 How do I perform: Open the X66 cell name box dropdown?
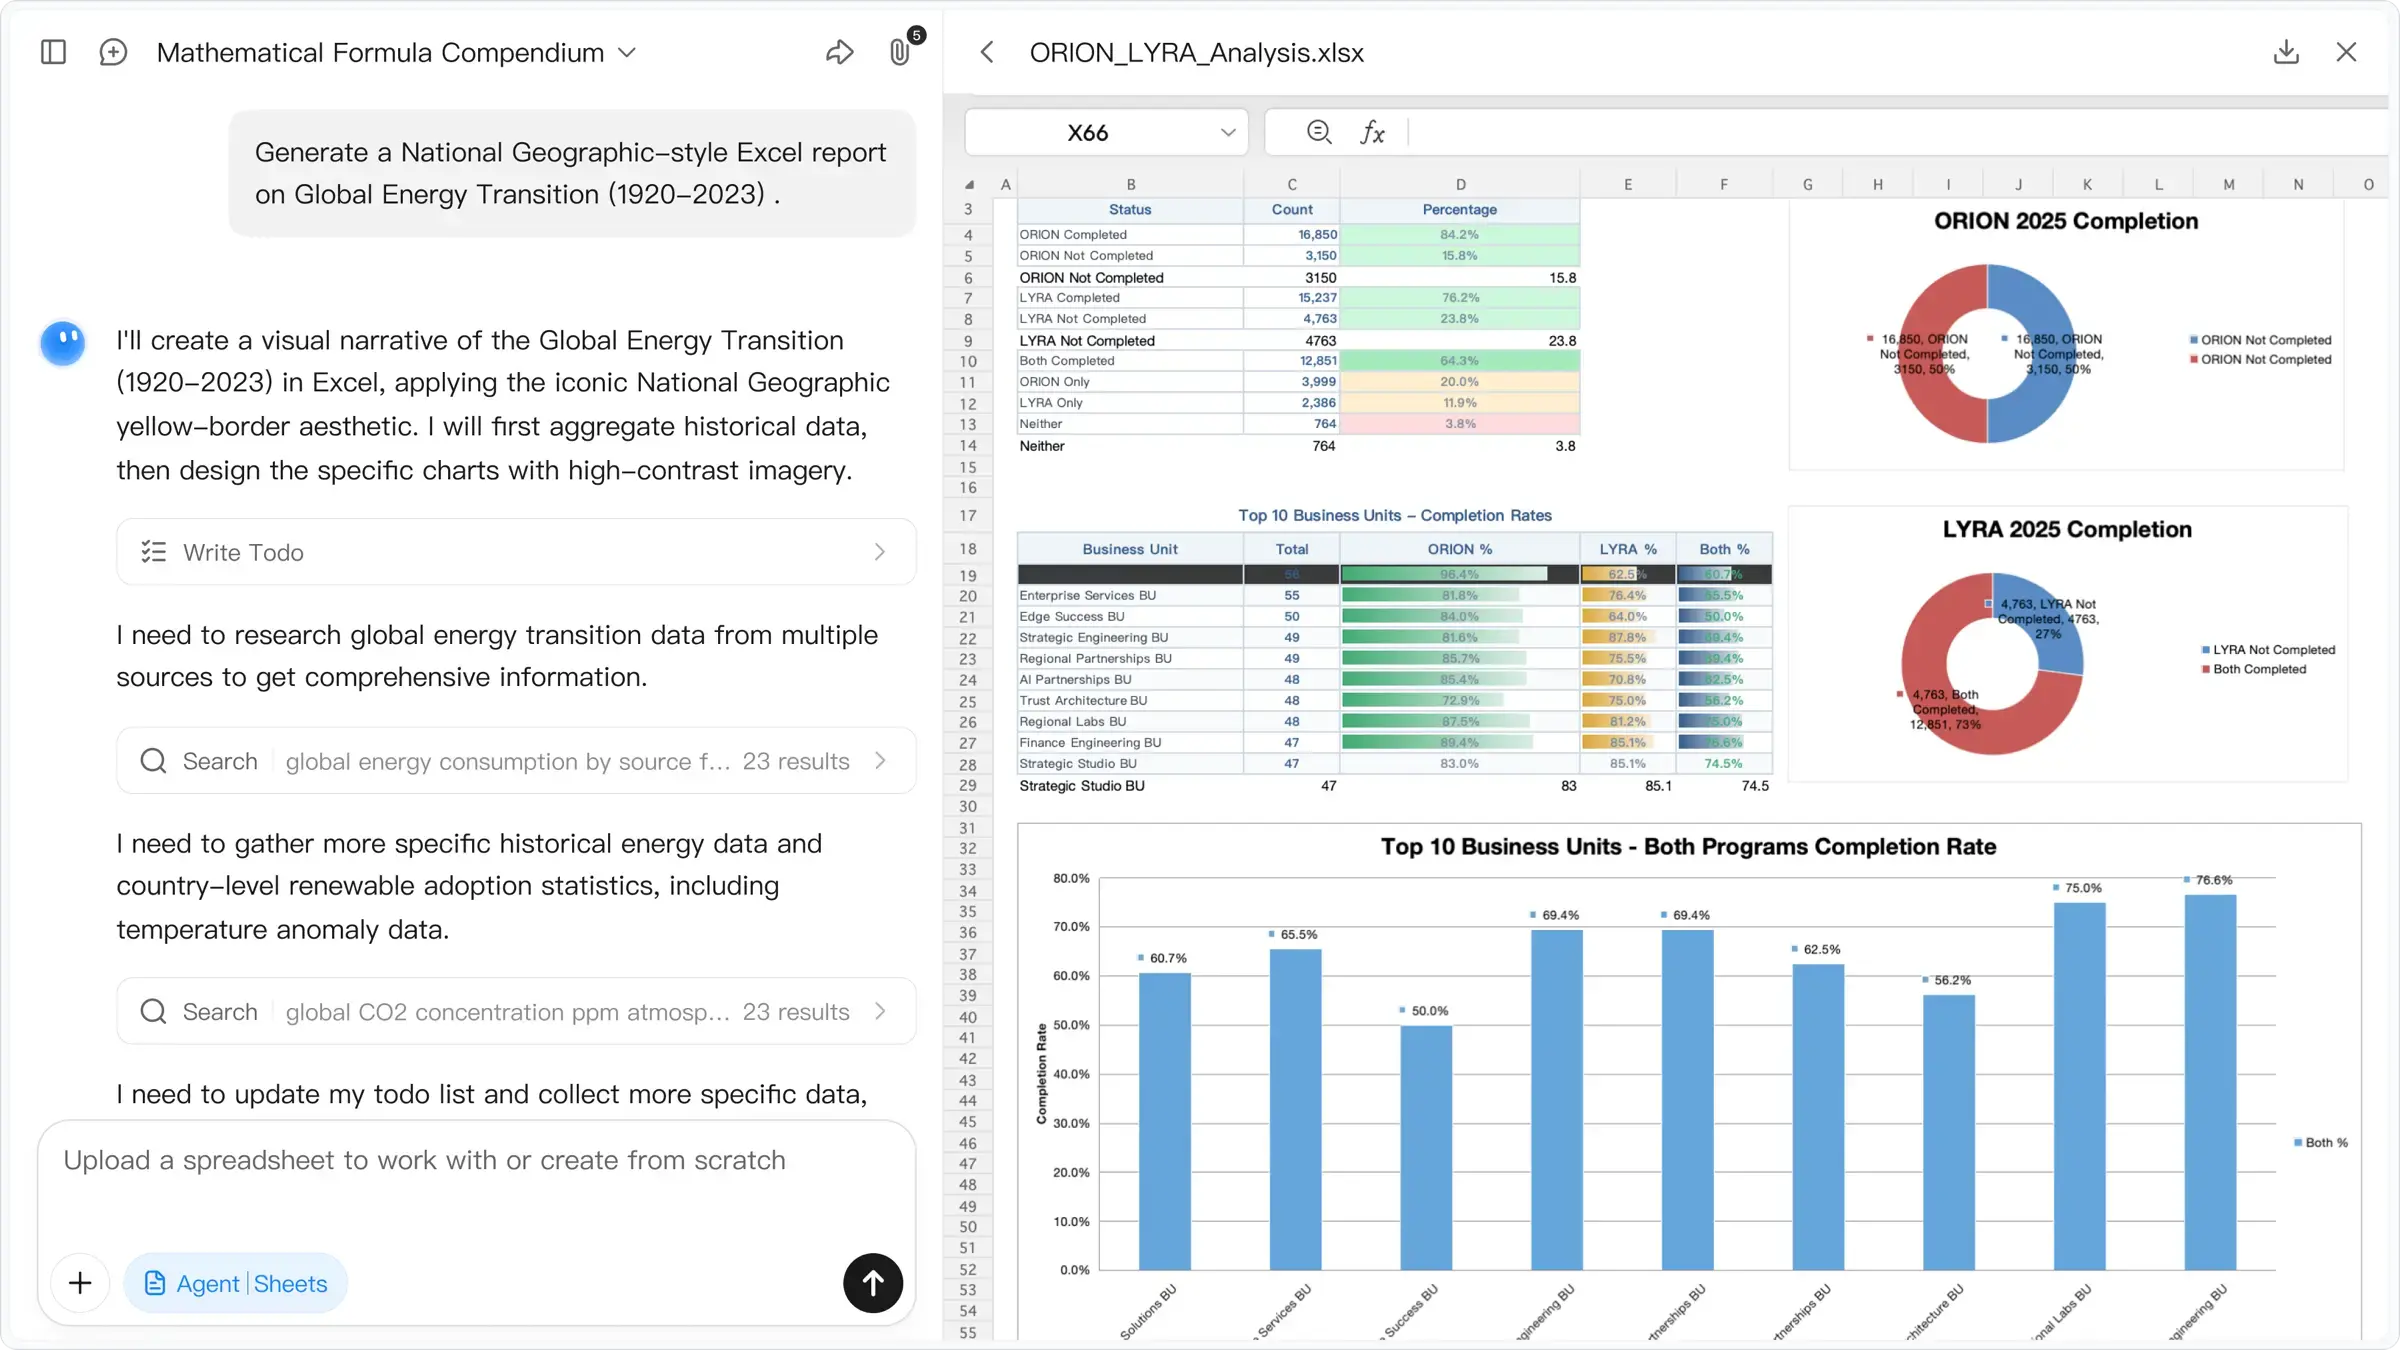[x=1227, y=131]
